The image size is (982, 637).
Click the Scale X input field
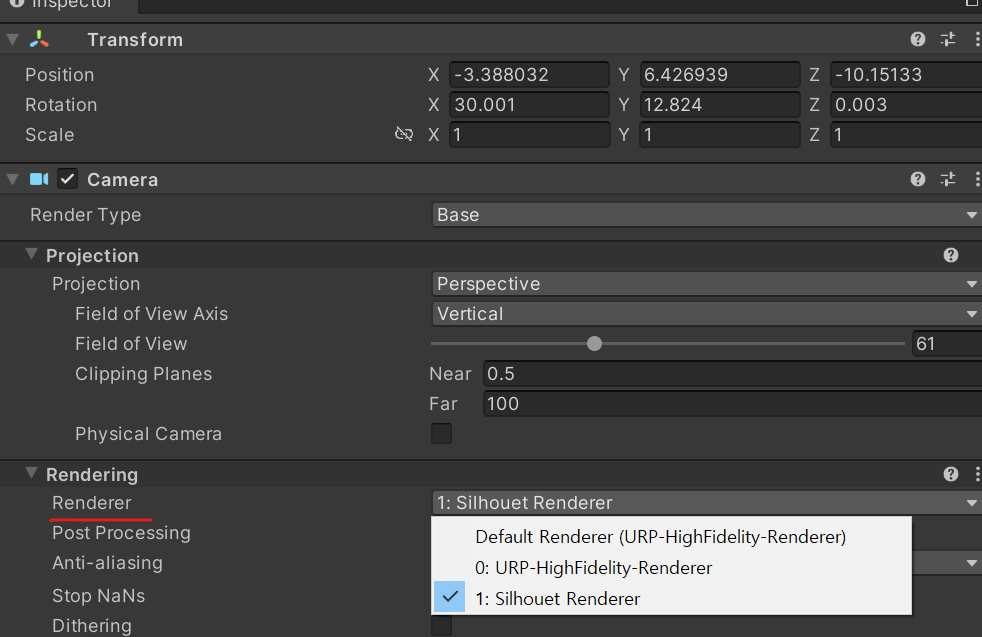point(529,135)
